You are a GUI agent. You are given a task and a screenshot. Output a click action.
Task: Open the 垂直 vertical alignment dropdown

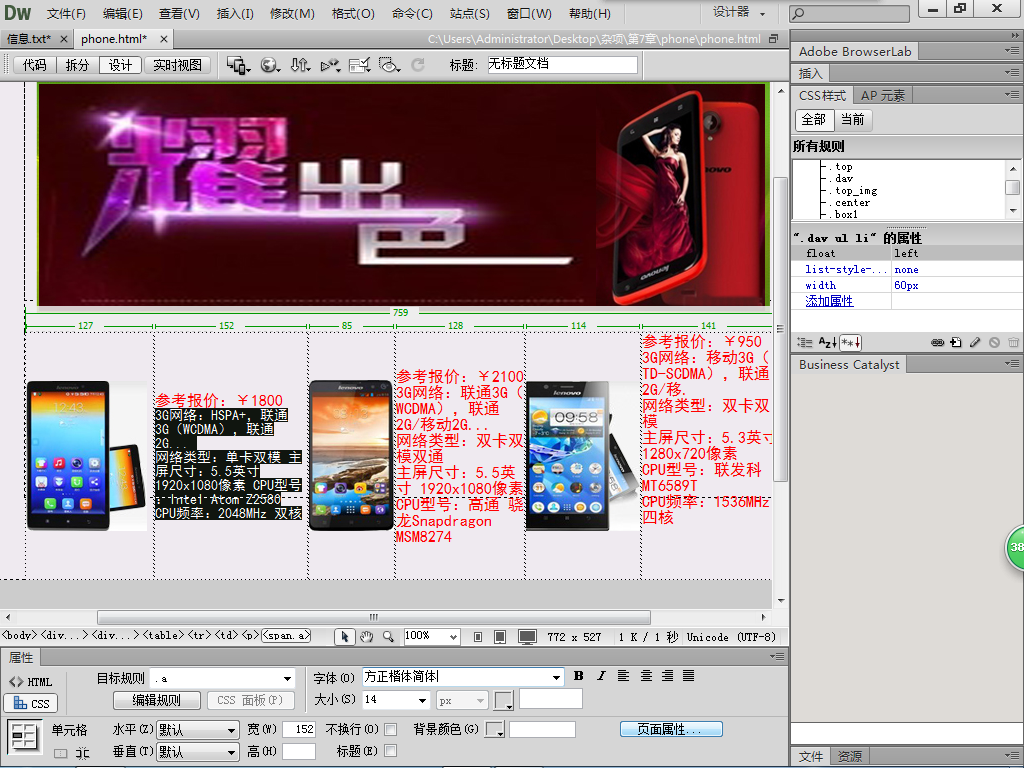click(231, 752)
